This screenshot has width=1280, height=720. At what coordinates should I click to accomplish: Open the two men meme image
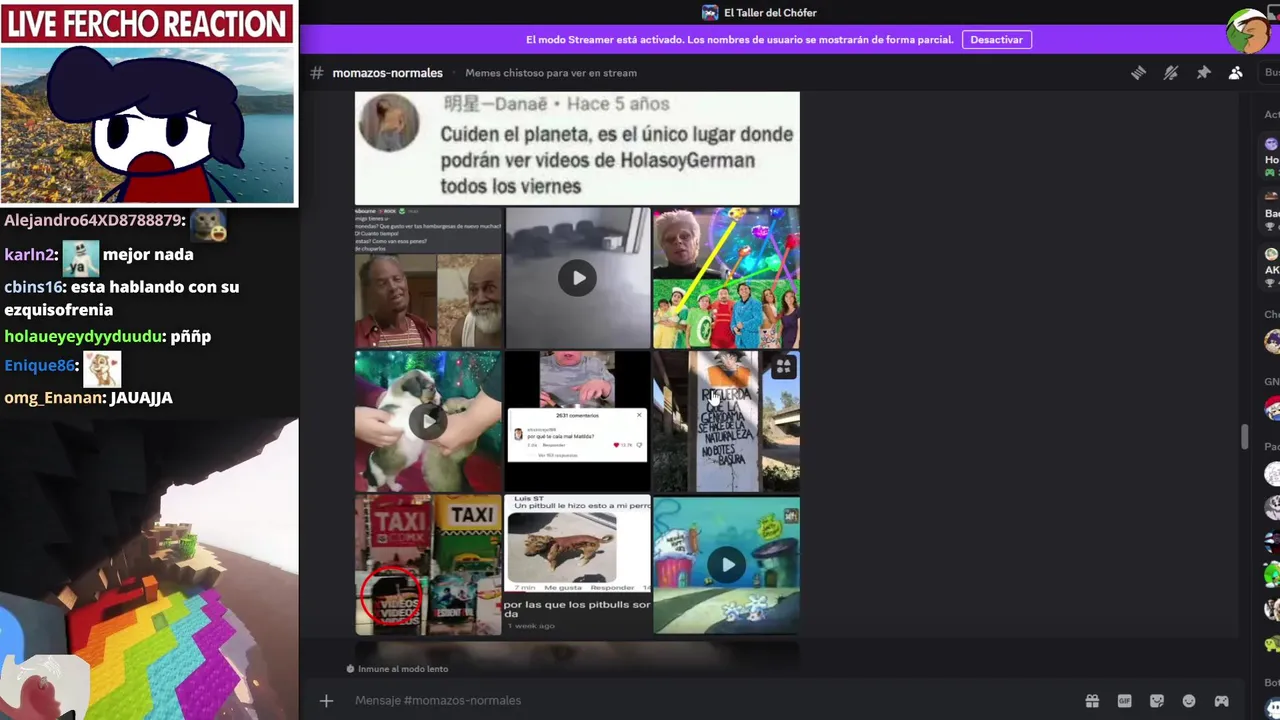[428, 278]
